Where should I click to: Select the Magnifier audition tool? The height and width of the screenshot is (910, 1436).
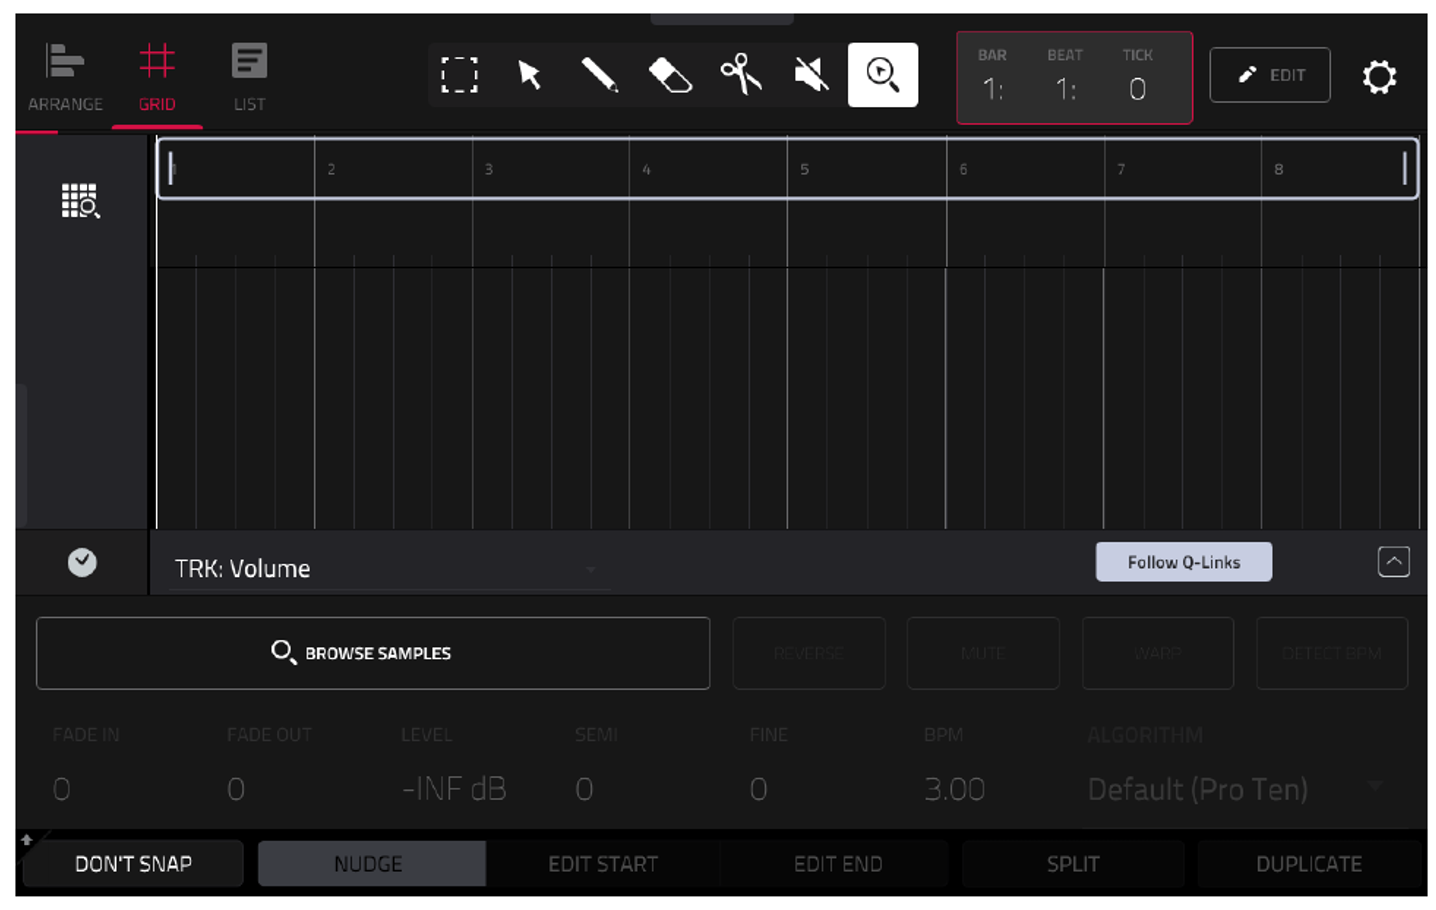point(883,75)
